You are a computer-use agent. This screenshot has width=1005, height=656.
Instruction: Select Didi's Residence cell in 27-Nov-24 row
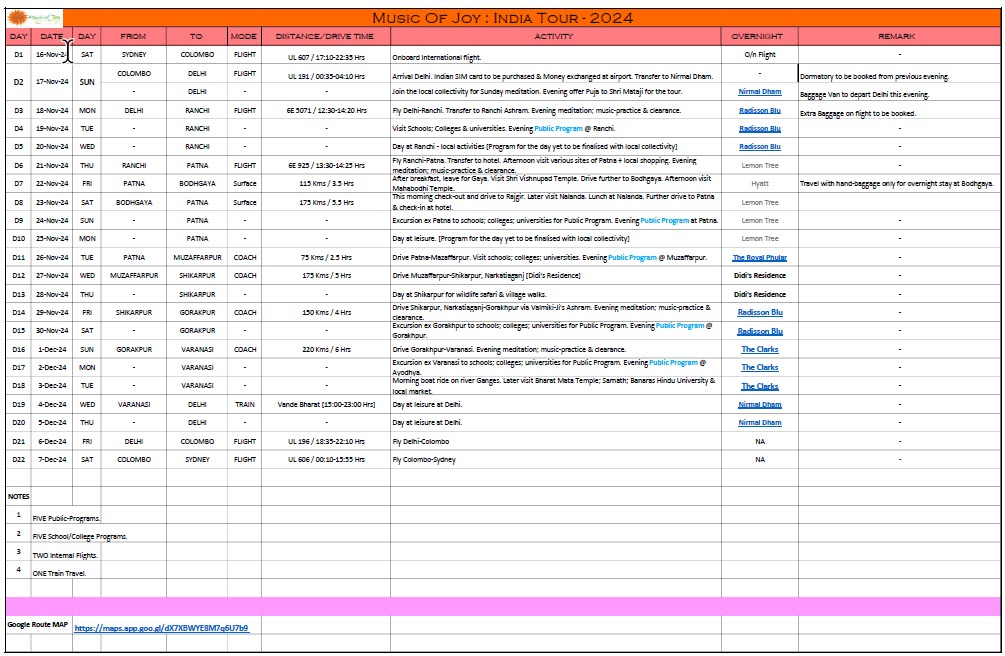[760, 275]
